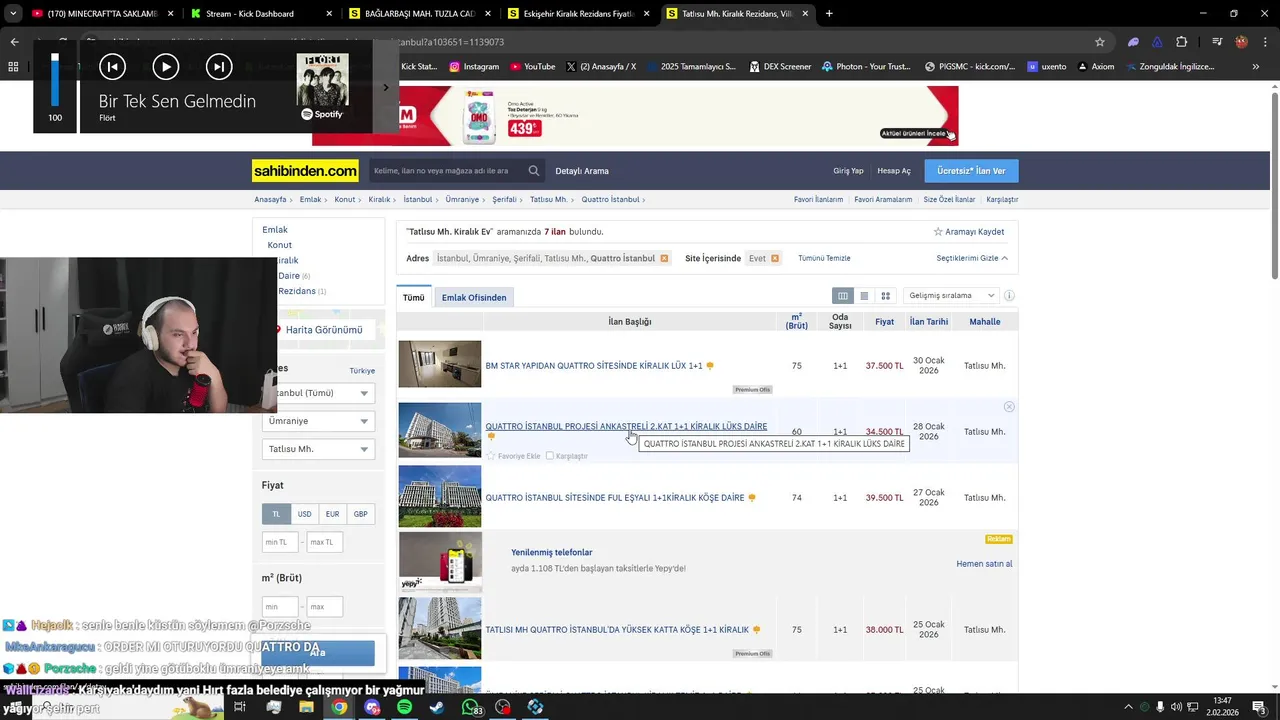The height and width of the screenshot is (720, 1280).
Task: Show more bookmarks chevron
Action: [1256, 67]
